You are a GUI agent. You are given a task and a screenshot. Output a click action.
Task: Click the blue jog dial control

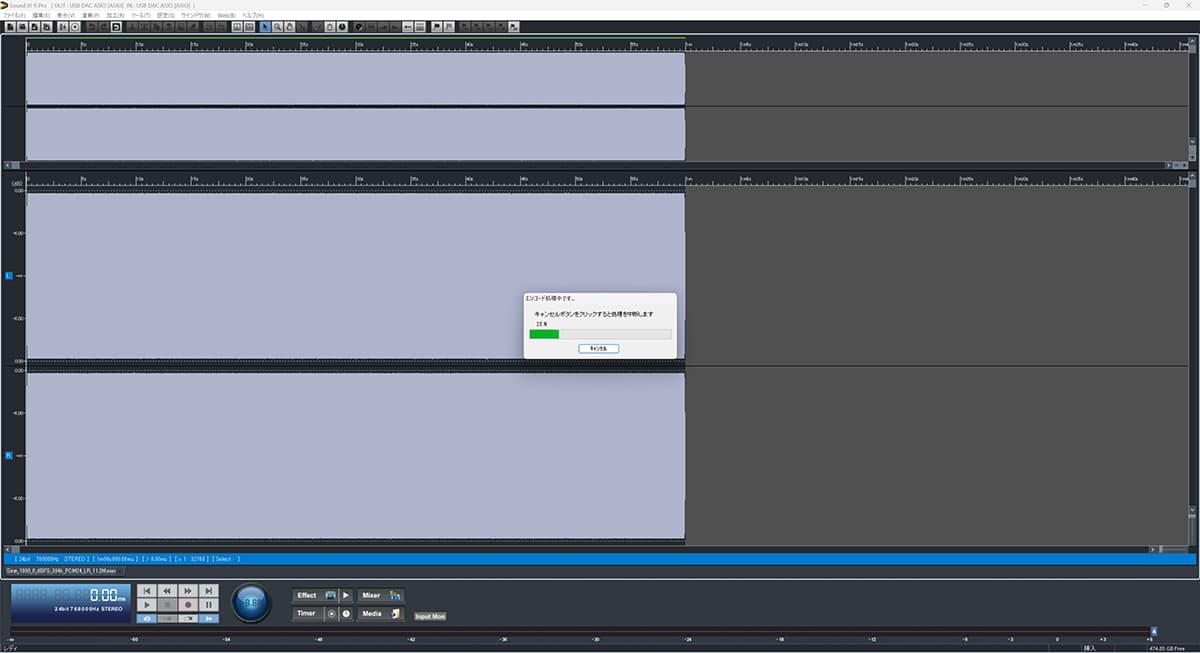click(x=250, y=604)
